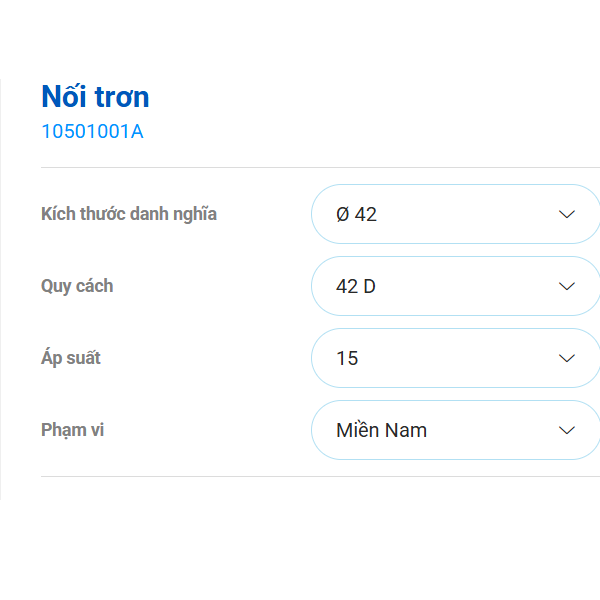Image resolution: width=600 pixels, height=600 pixels.
Task: Open the Áp suất dropdown
Action: pos(455,358)
